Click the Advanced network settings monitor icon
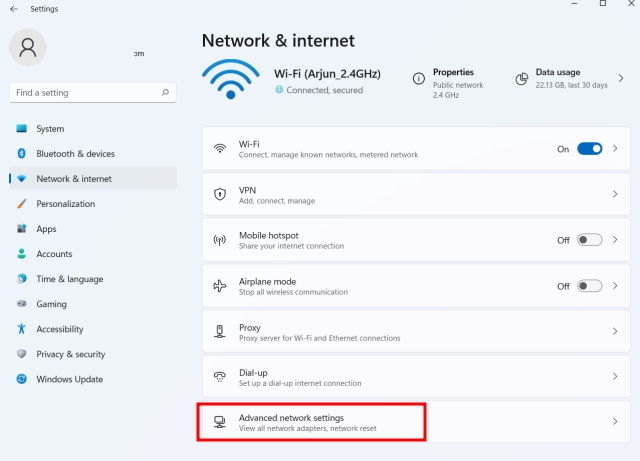Viewport: 640px width, 461px height. coord(220,422)
